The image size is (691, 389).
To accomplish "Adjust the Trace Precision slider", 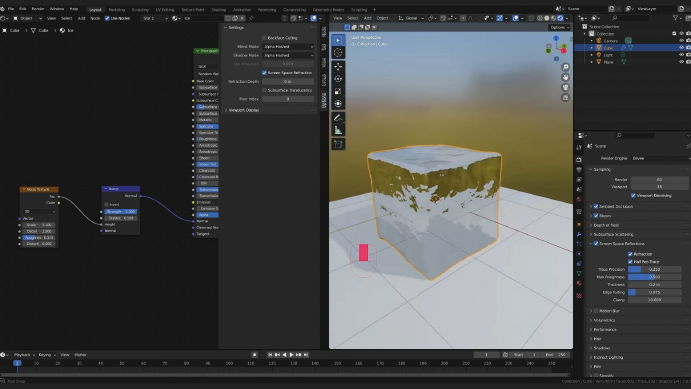I will coord(654,269).
